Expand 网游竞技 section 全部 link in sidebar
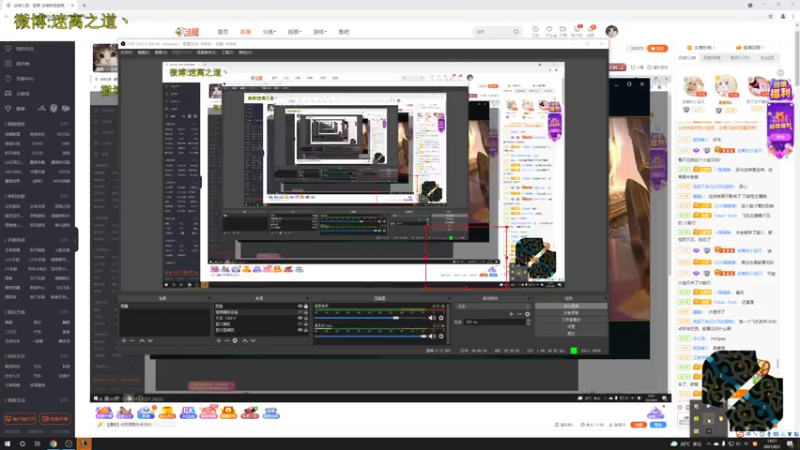 point(65,124)
